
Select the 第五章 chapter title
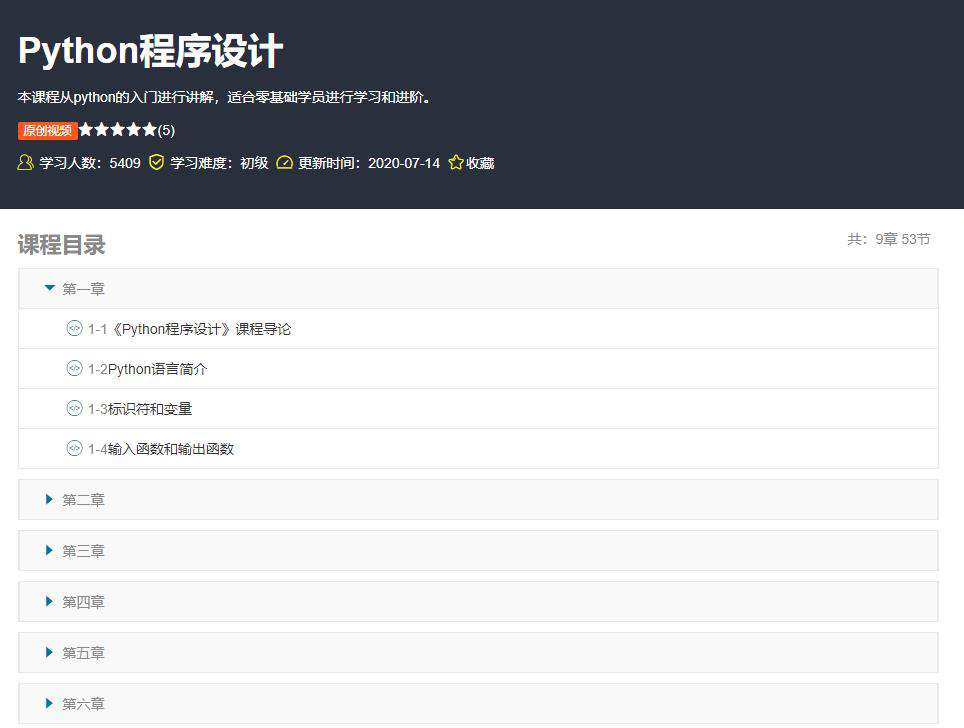pyautogui.click(x=83, y=653)
